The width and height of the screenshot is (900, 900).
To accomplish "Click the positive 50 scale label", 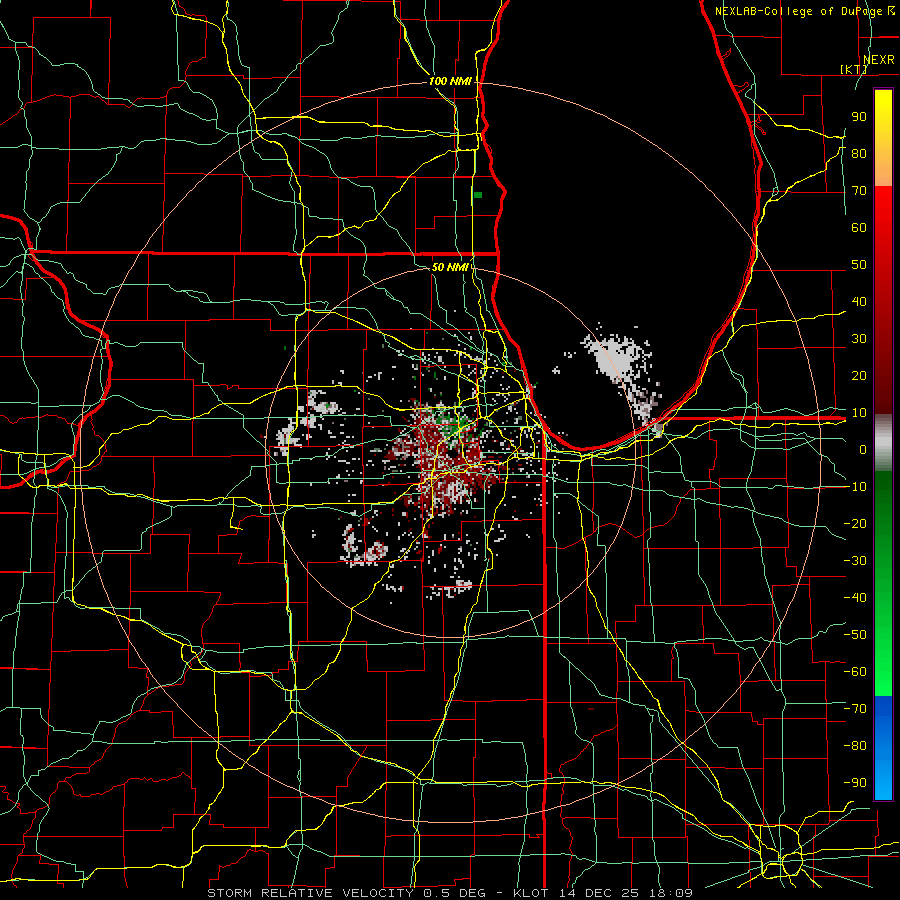I will (859, 265).
